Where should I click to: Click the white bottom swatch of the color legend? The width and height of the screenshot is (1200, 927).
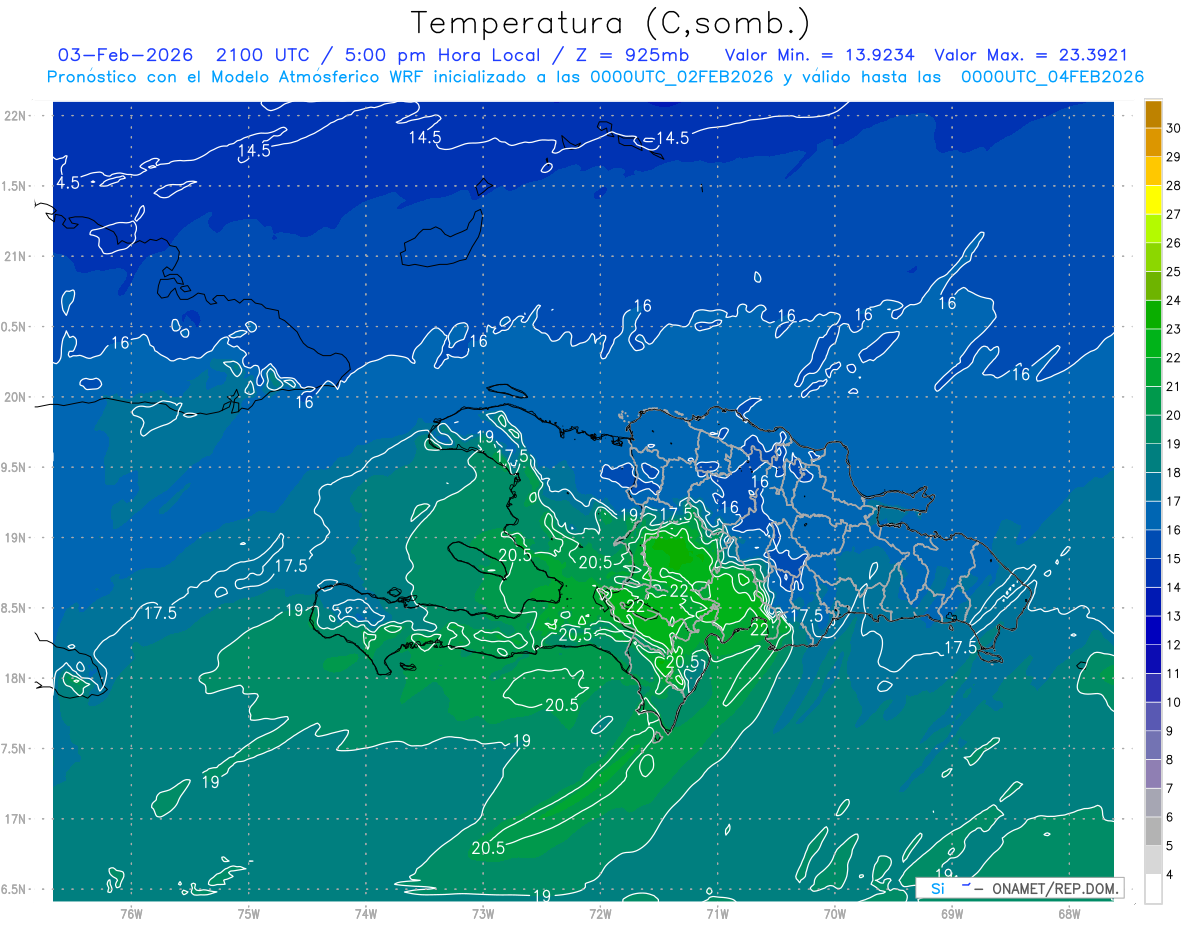point(1153,889)
